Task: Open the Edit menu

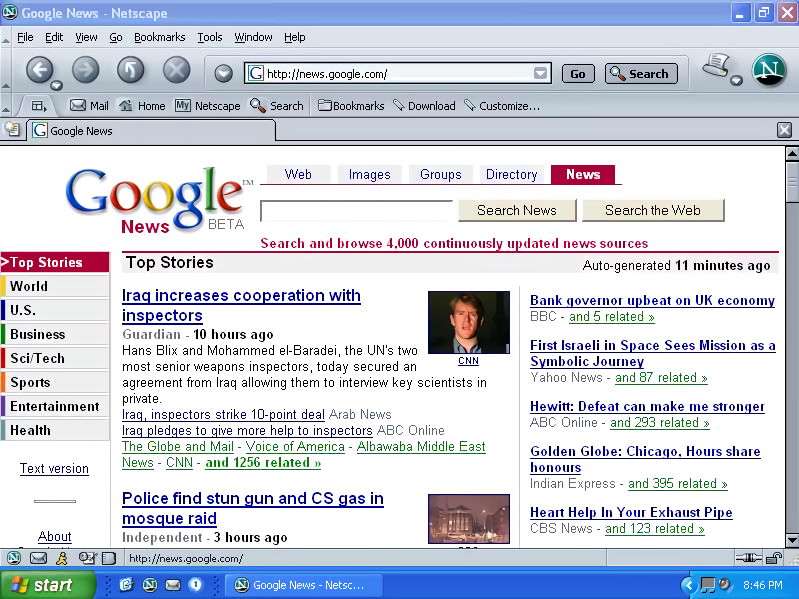Action: (x=54, y=37)
